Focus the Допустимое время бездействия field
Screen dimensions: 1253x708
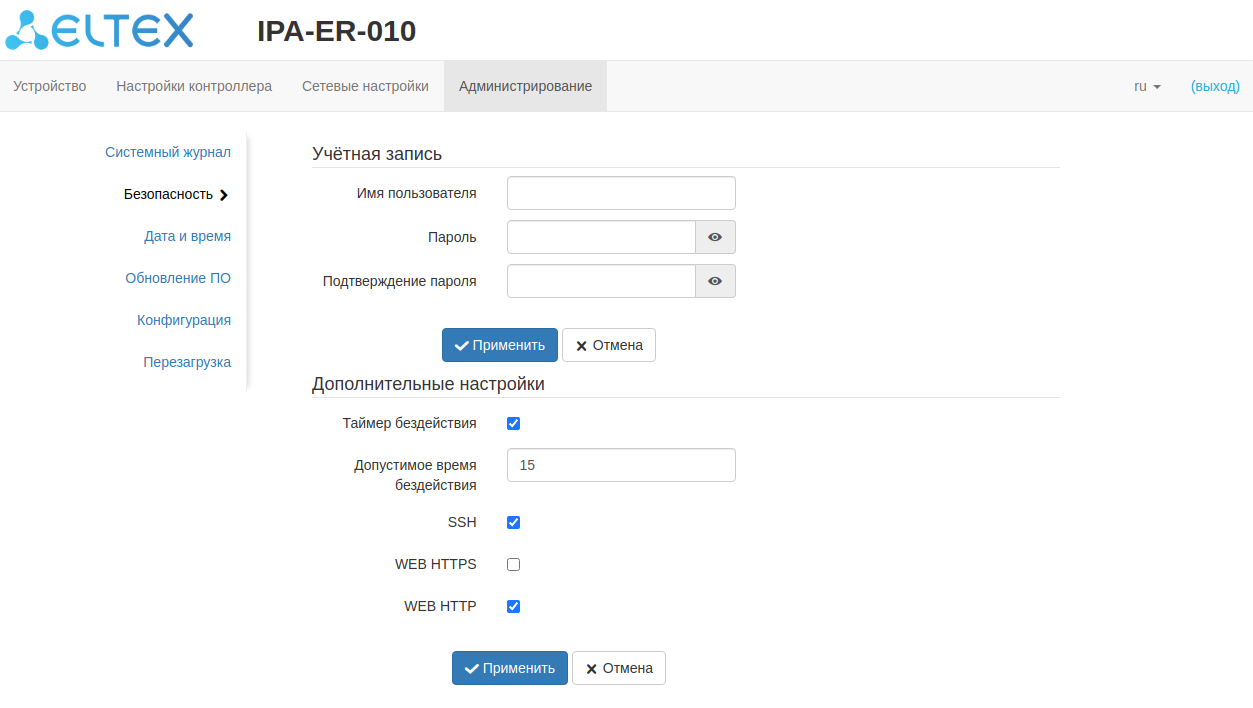pyautogui.click(x=621, y=465)
